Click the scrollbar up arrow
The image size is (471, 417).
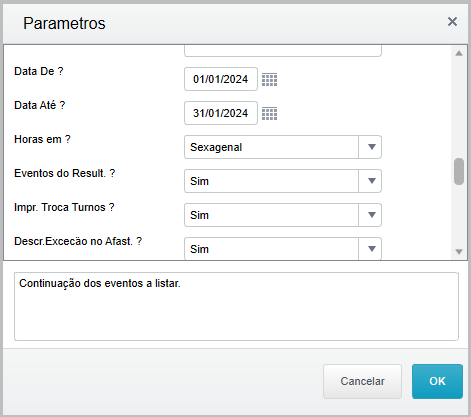[459, 53]
